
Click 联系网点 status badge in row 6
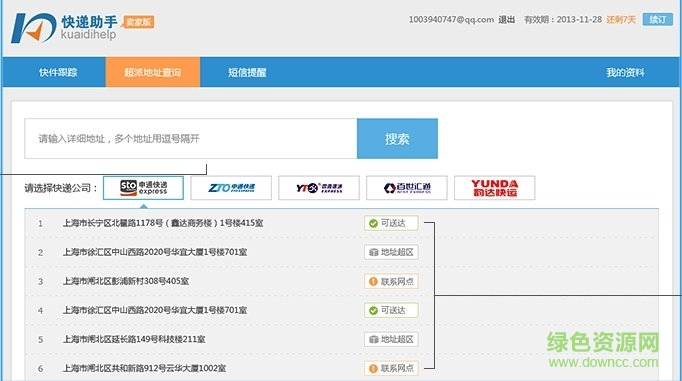tap(391, 368)
